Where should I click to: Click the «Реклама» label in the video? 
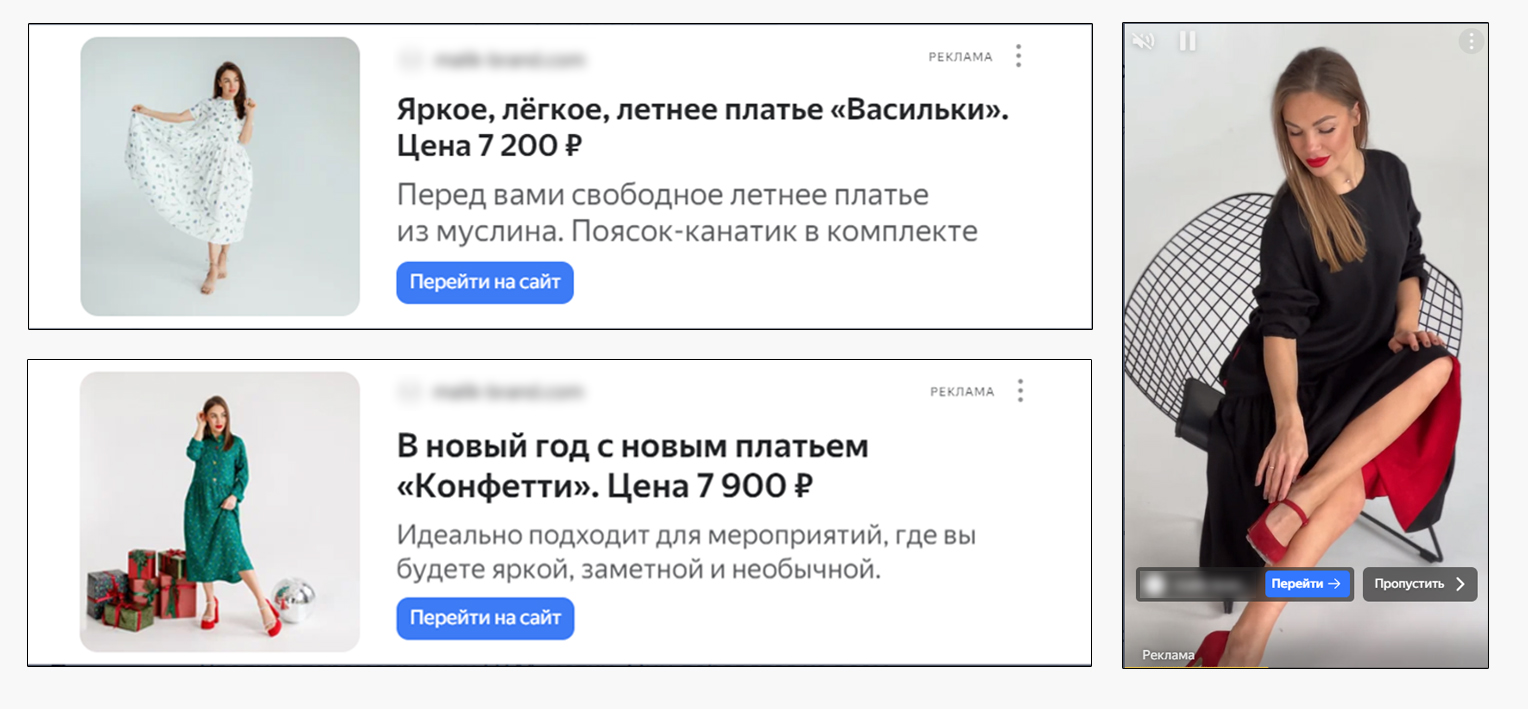point(1168,655)
